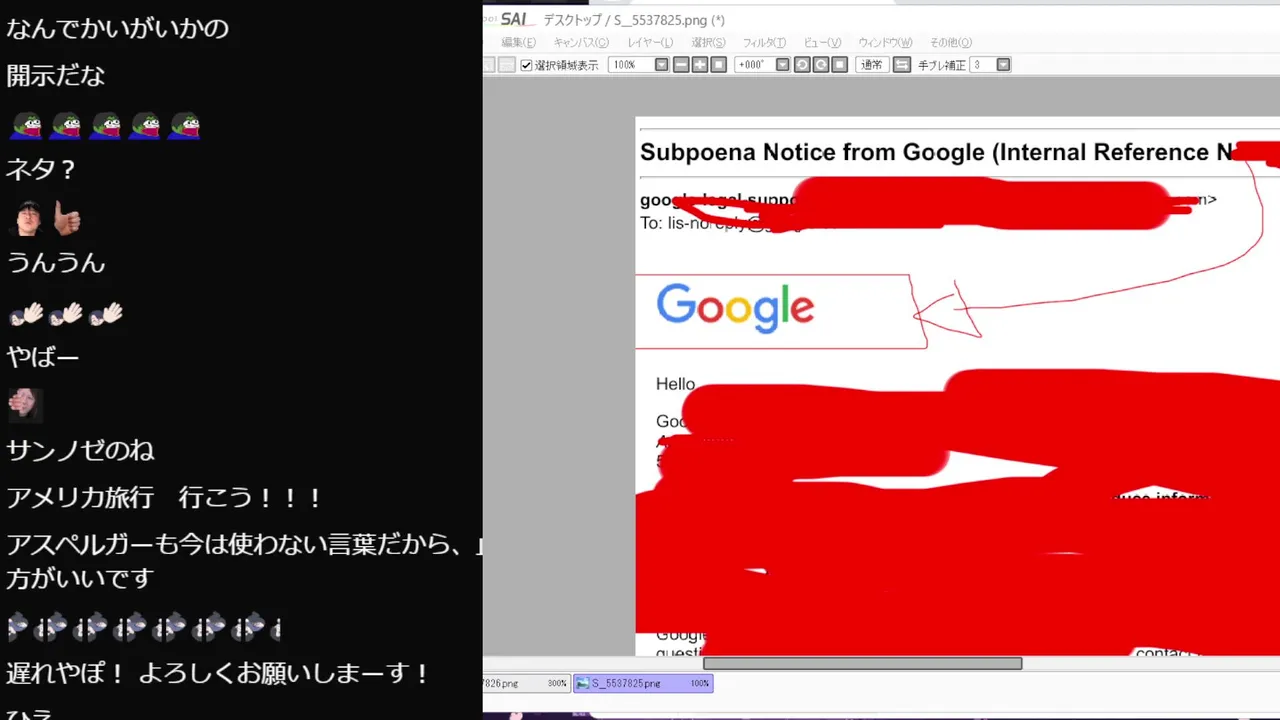Click the Google logo in the canvas

[735, 308]
